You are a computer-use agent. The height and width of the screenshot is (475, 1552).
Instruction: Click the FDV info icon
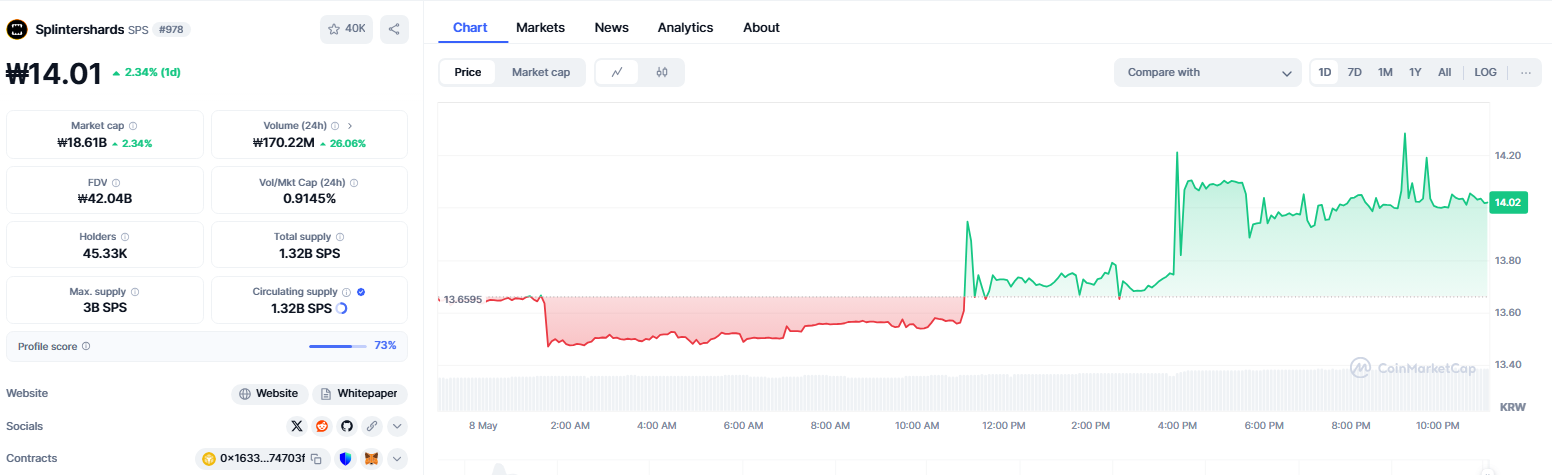(116, 183)
